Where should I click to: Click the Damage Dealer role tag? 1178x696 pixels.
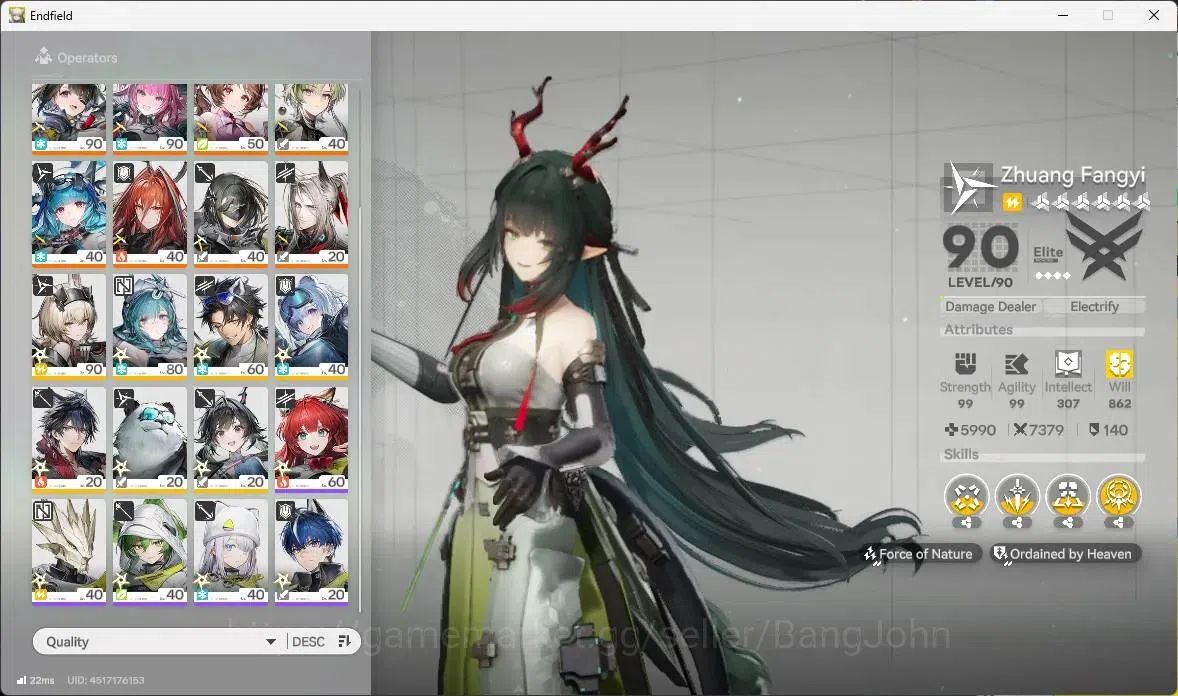pyautogui.click(x=990, y=306)
